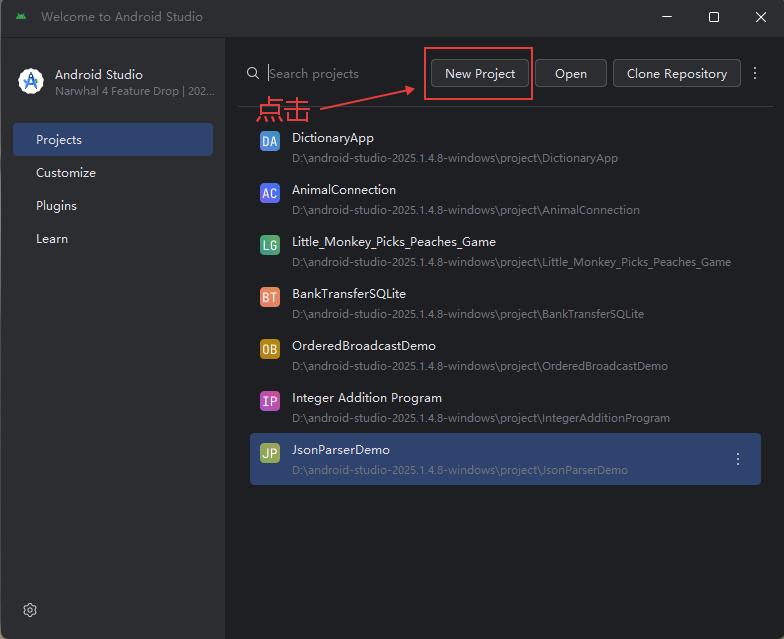Click the IP Integer Addition Program icon
This screenshot has width=784, height=639.
(270, 401)
